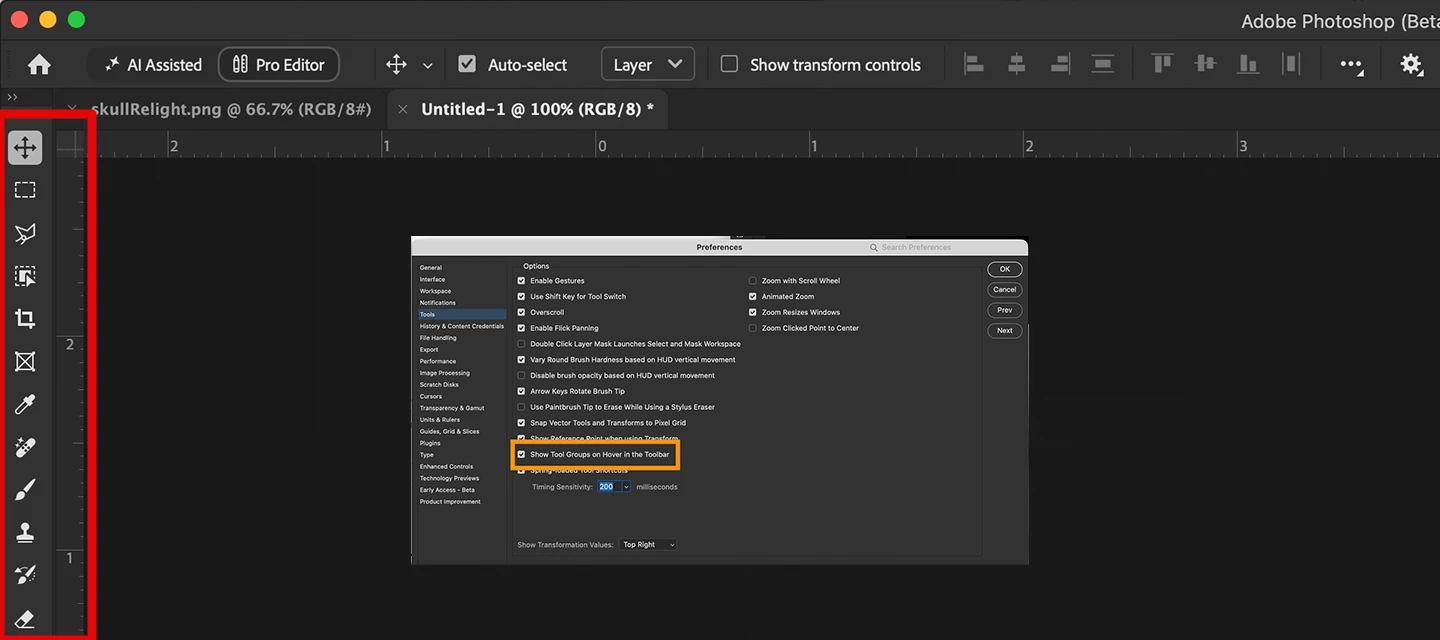Align bottom edges of layers
1440x640 pixels.
click(1248, 64)
